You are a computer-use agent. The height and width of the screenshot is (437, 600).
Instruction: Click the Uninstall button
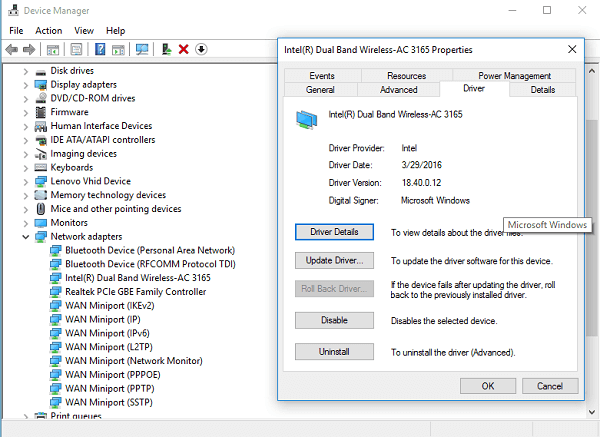pos(334,352)
